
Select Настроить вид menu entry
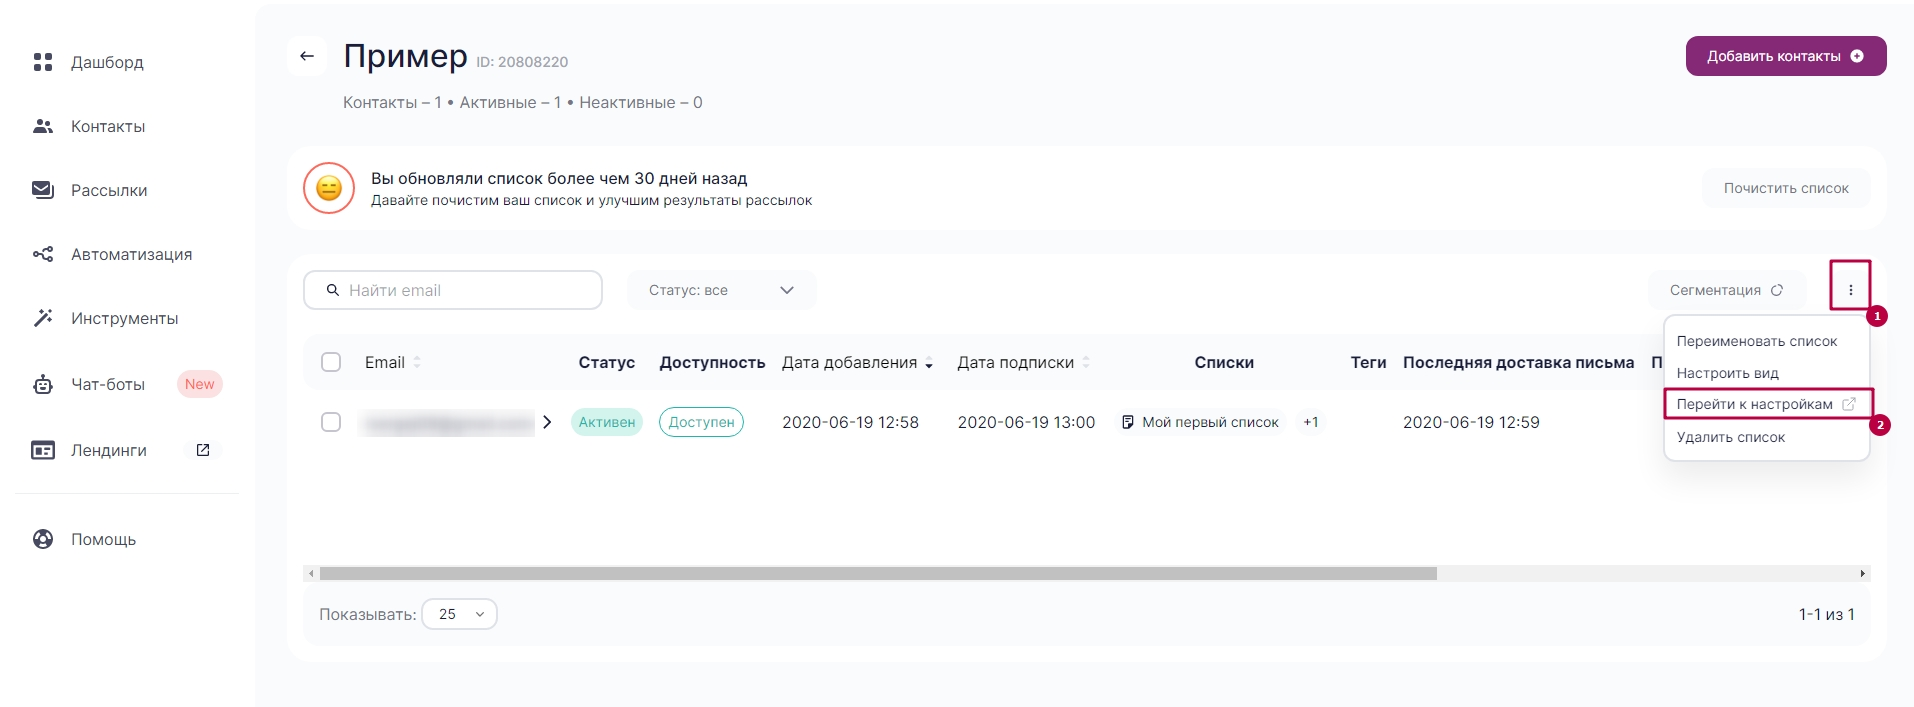point(1727,373)
